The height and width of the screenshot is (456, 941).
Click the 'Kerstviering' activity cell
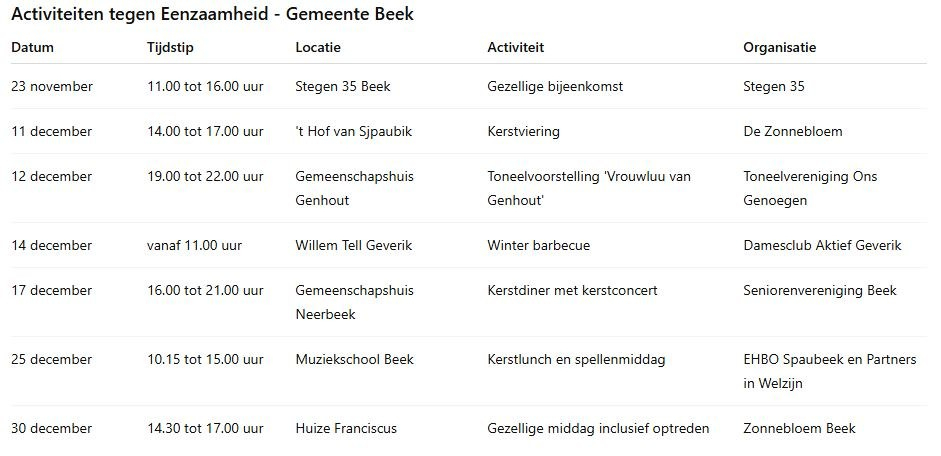[x=523, y=131]
